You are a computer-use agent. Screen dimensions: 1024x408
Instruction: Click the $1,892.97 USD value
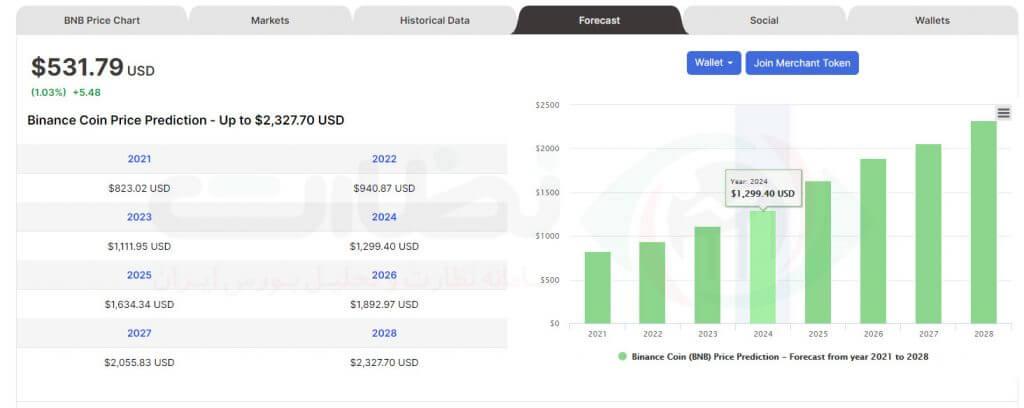[384, 304]
